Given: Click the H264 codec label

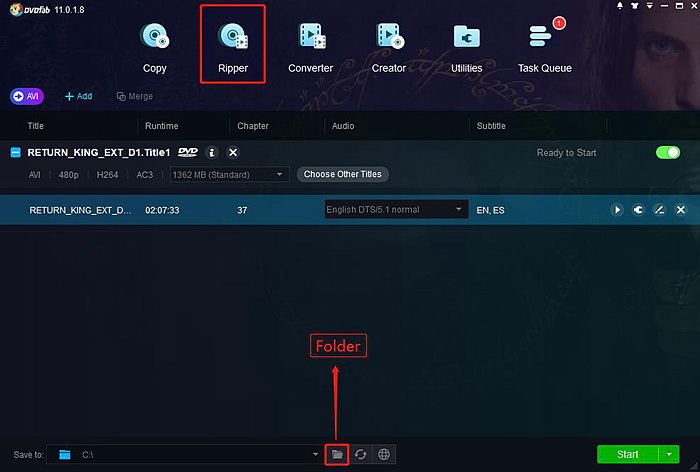Looking at the screenshot, I should coord(108,175).
